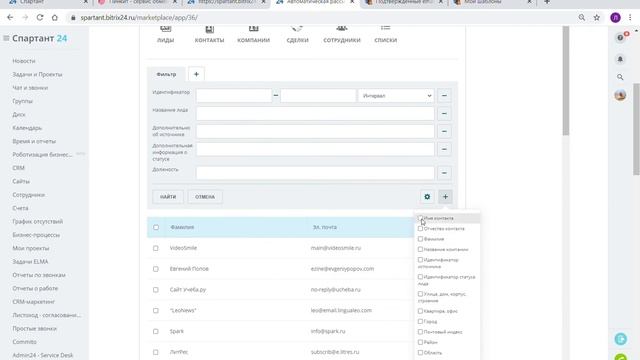The image size is (640, 360).
Task: Open the Бизнес-процессы left menu item
Action: 36,235
